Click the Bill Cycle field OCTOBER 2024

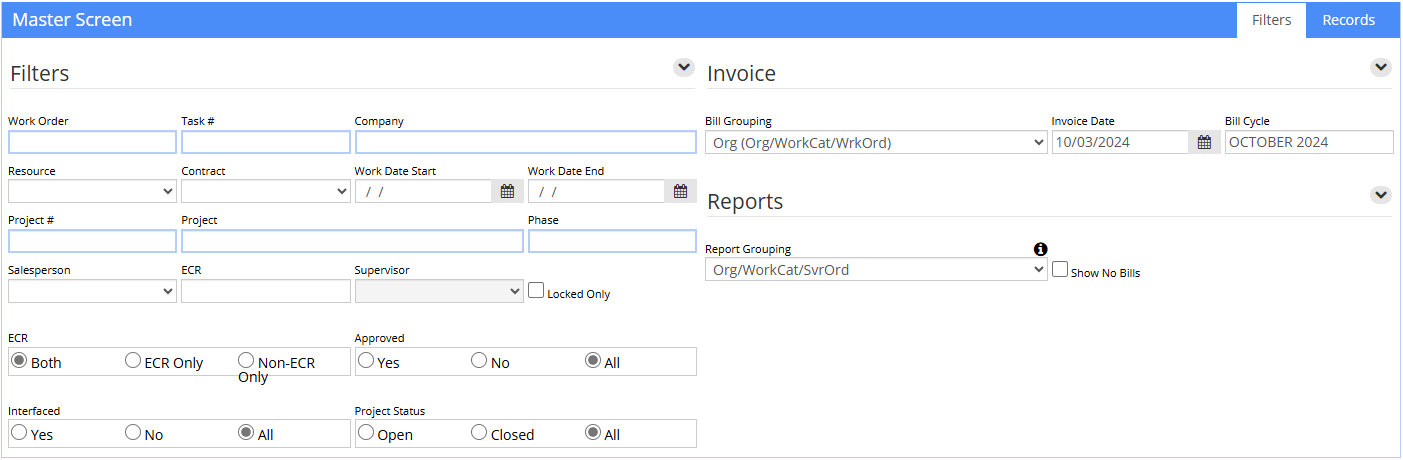(x=1309, y=142)
